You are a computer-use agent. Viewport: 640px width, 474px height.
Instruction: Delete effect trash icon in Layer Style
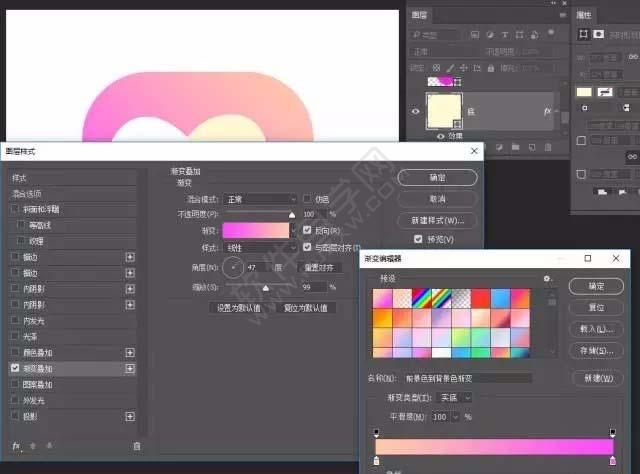(x=137, y=446)
